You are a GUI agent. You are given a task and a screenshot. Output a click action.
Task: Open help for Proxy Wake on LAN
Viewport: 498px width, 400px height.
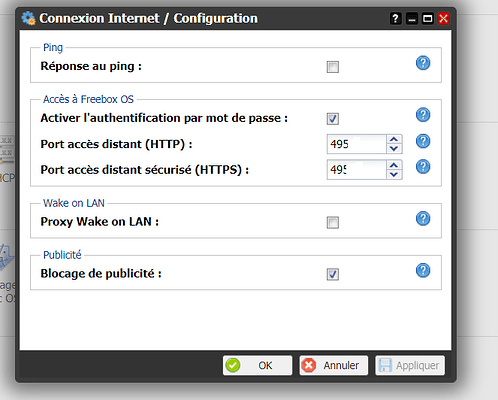click(423, 219)
